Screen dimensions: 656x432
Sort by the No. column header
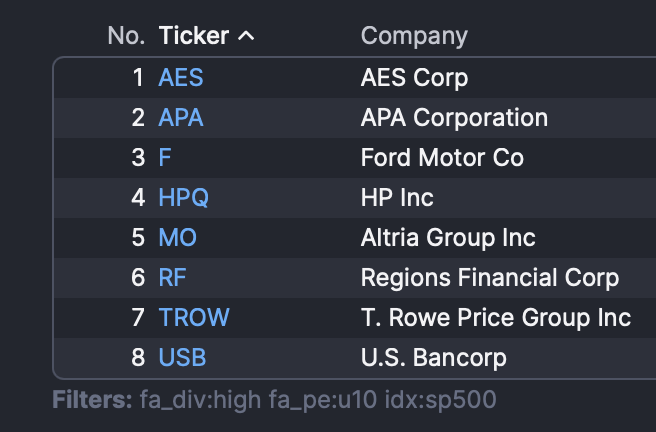point(126,36)
